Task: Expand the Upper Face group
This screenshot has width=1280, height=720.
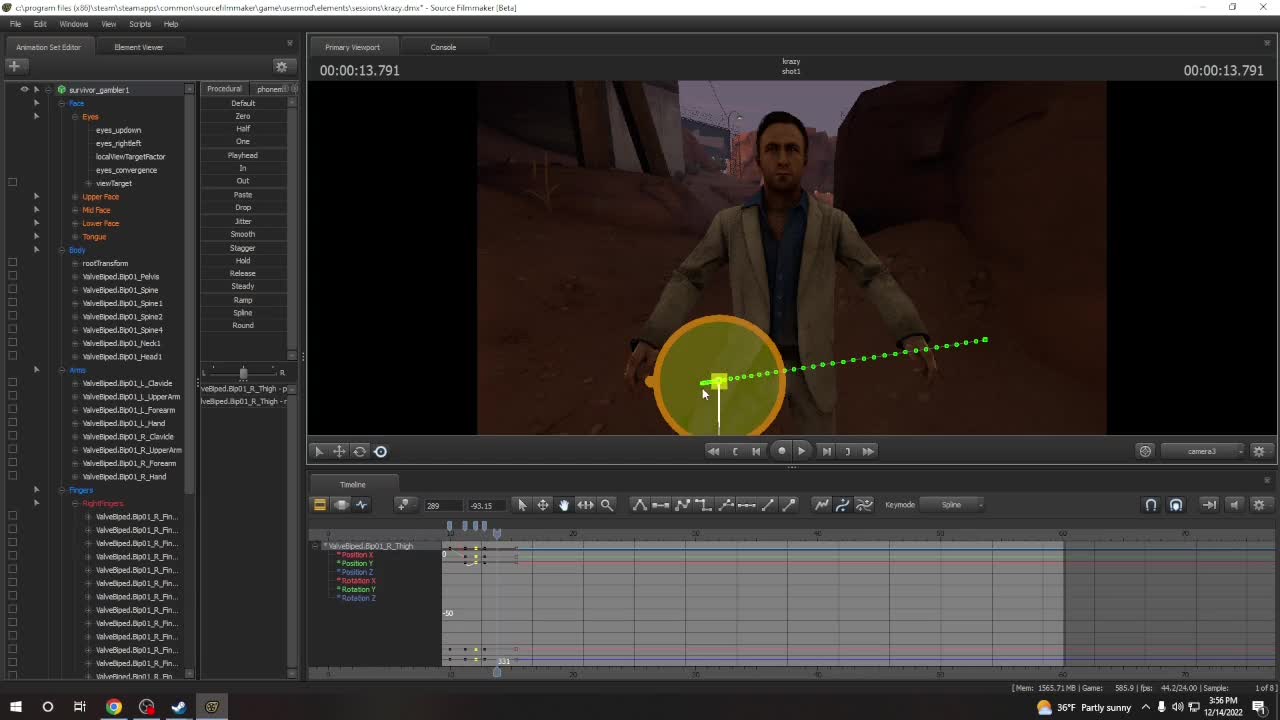Action: point(75,197)
